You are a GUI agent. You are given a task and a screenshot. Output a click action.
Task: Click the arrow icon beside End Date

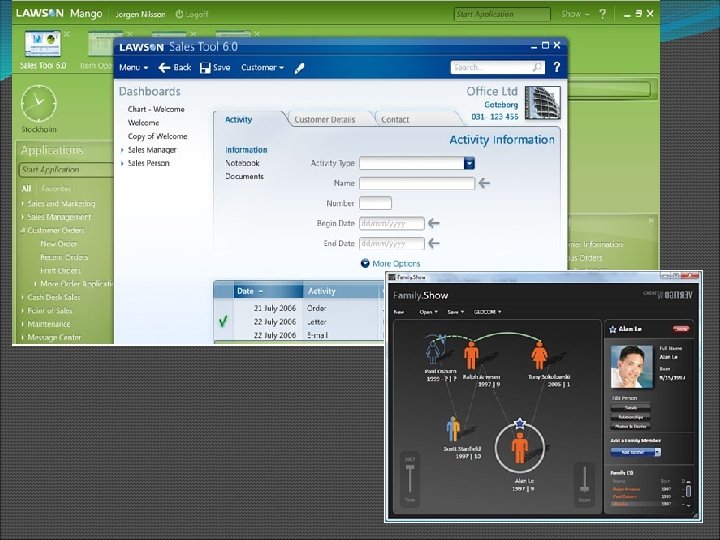433,243
